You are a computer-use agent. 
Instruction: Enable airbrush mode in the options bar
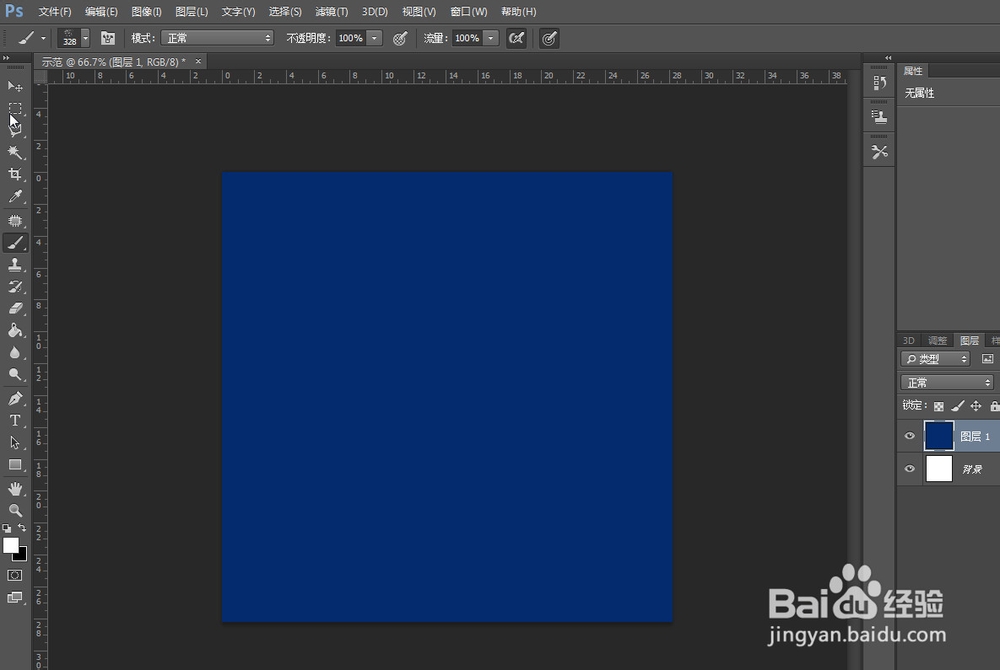click(x=516, y=38)
